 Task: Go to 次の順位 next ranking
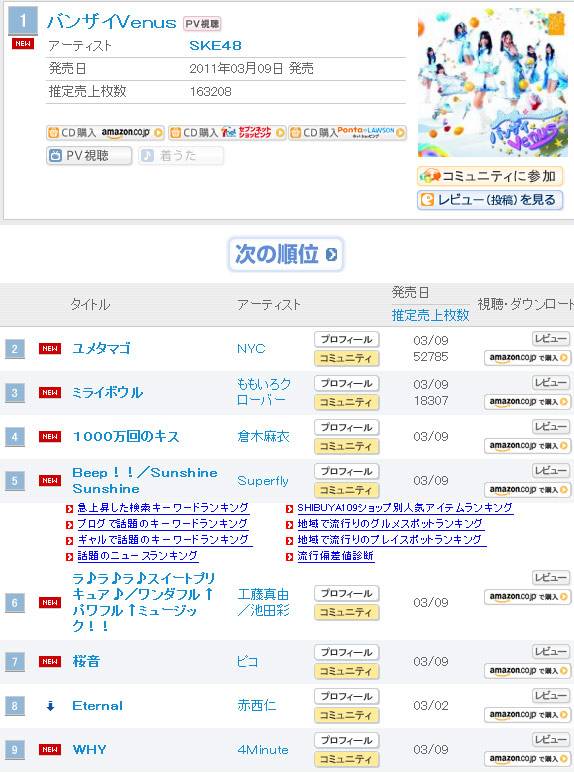click(x=286, y=254)
